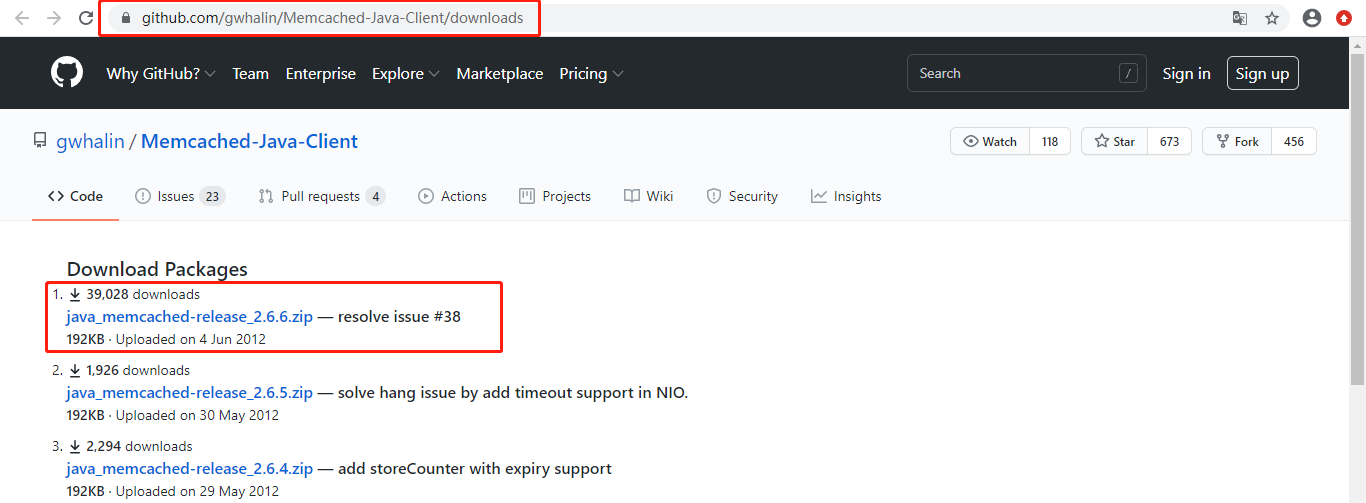Click the text 'Uploaded on 4 Jun 2012'
Viewport: 1366px width, 503px height.
[191, 339]
